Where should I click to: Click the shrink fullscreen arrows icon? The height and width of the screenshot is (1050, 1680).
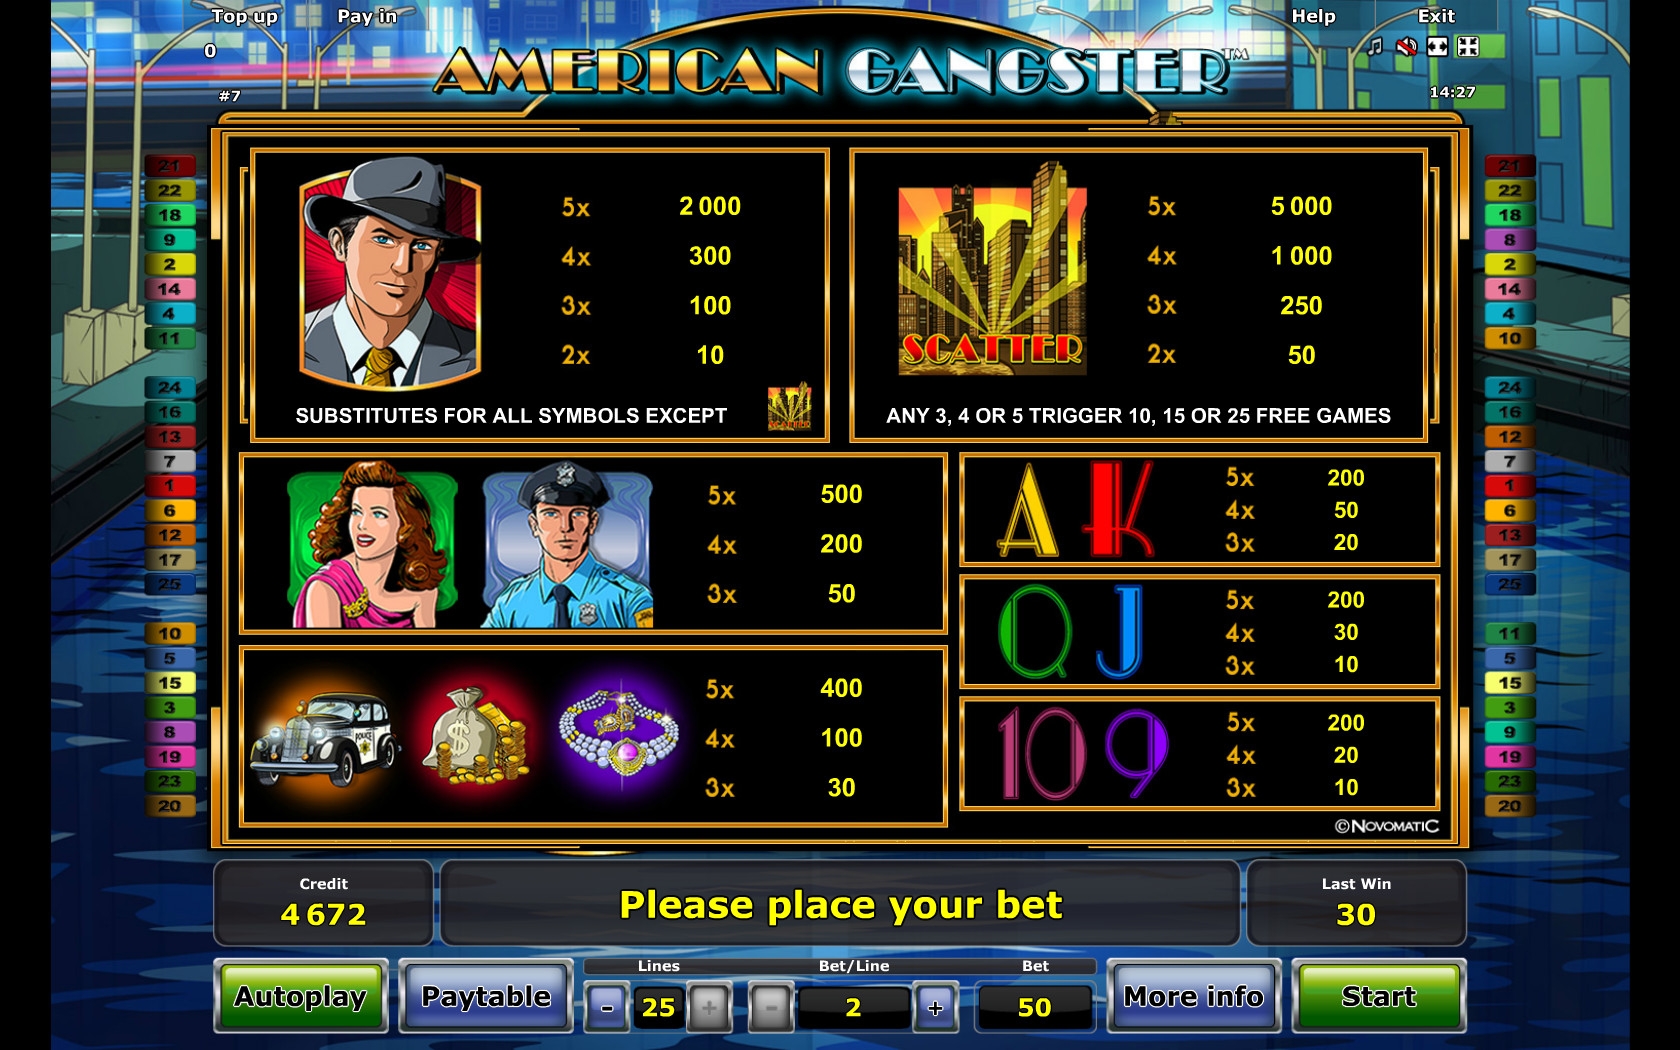pos(1468,47)
